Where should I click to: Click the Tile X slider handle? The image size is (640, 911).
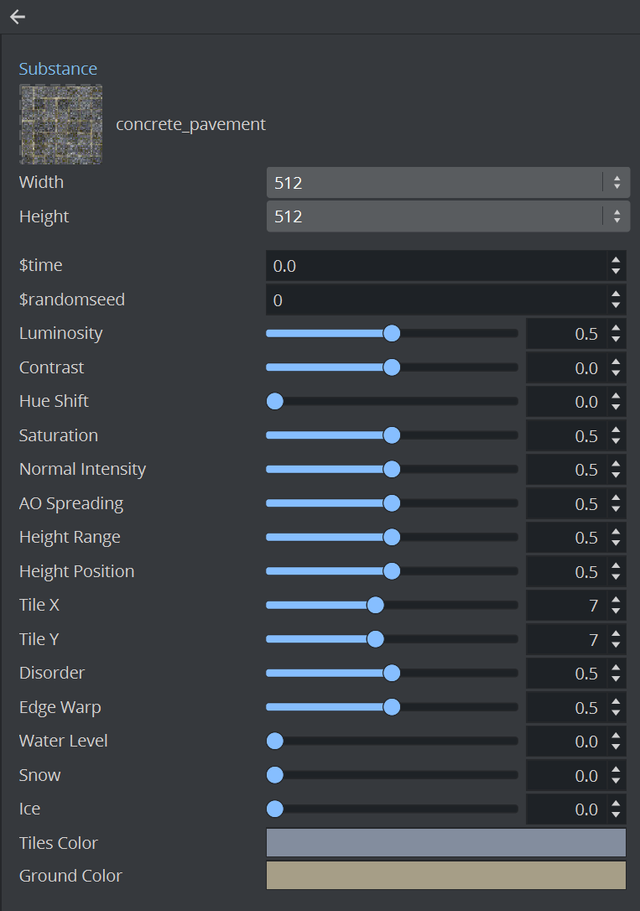coord(376,605)
